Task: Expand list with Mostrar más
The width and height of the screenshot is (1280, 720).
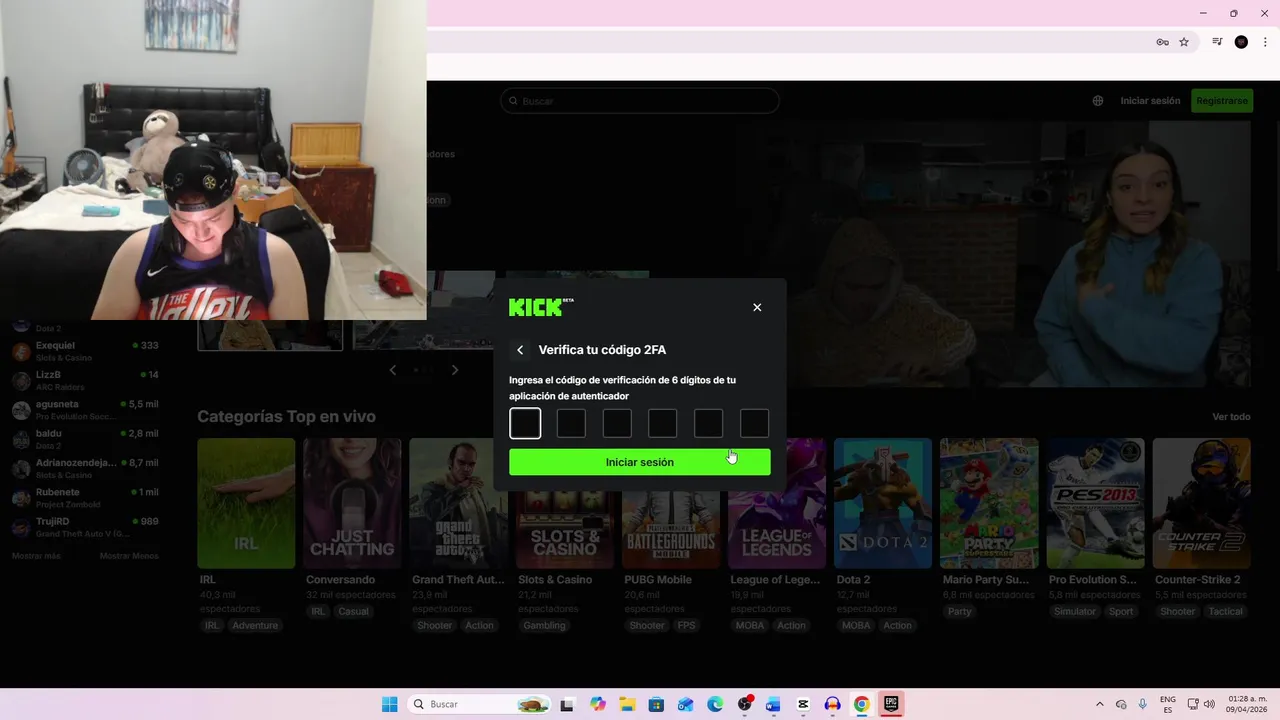Action: point(36,556)
